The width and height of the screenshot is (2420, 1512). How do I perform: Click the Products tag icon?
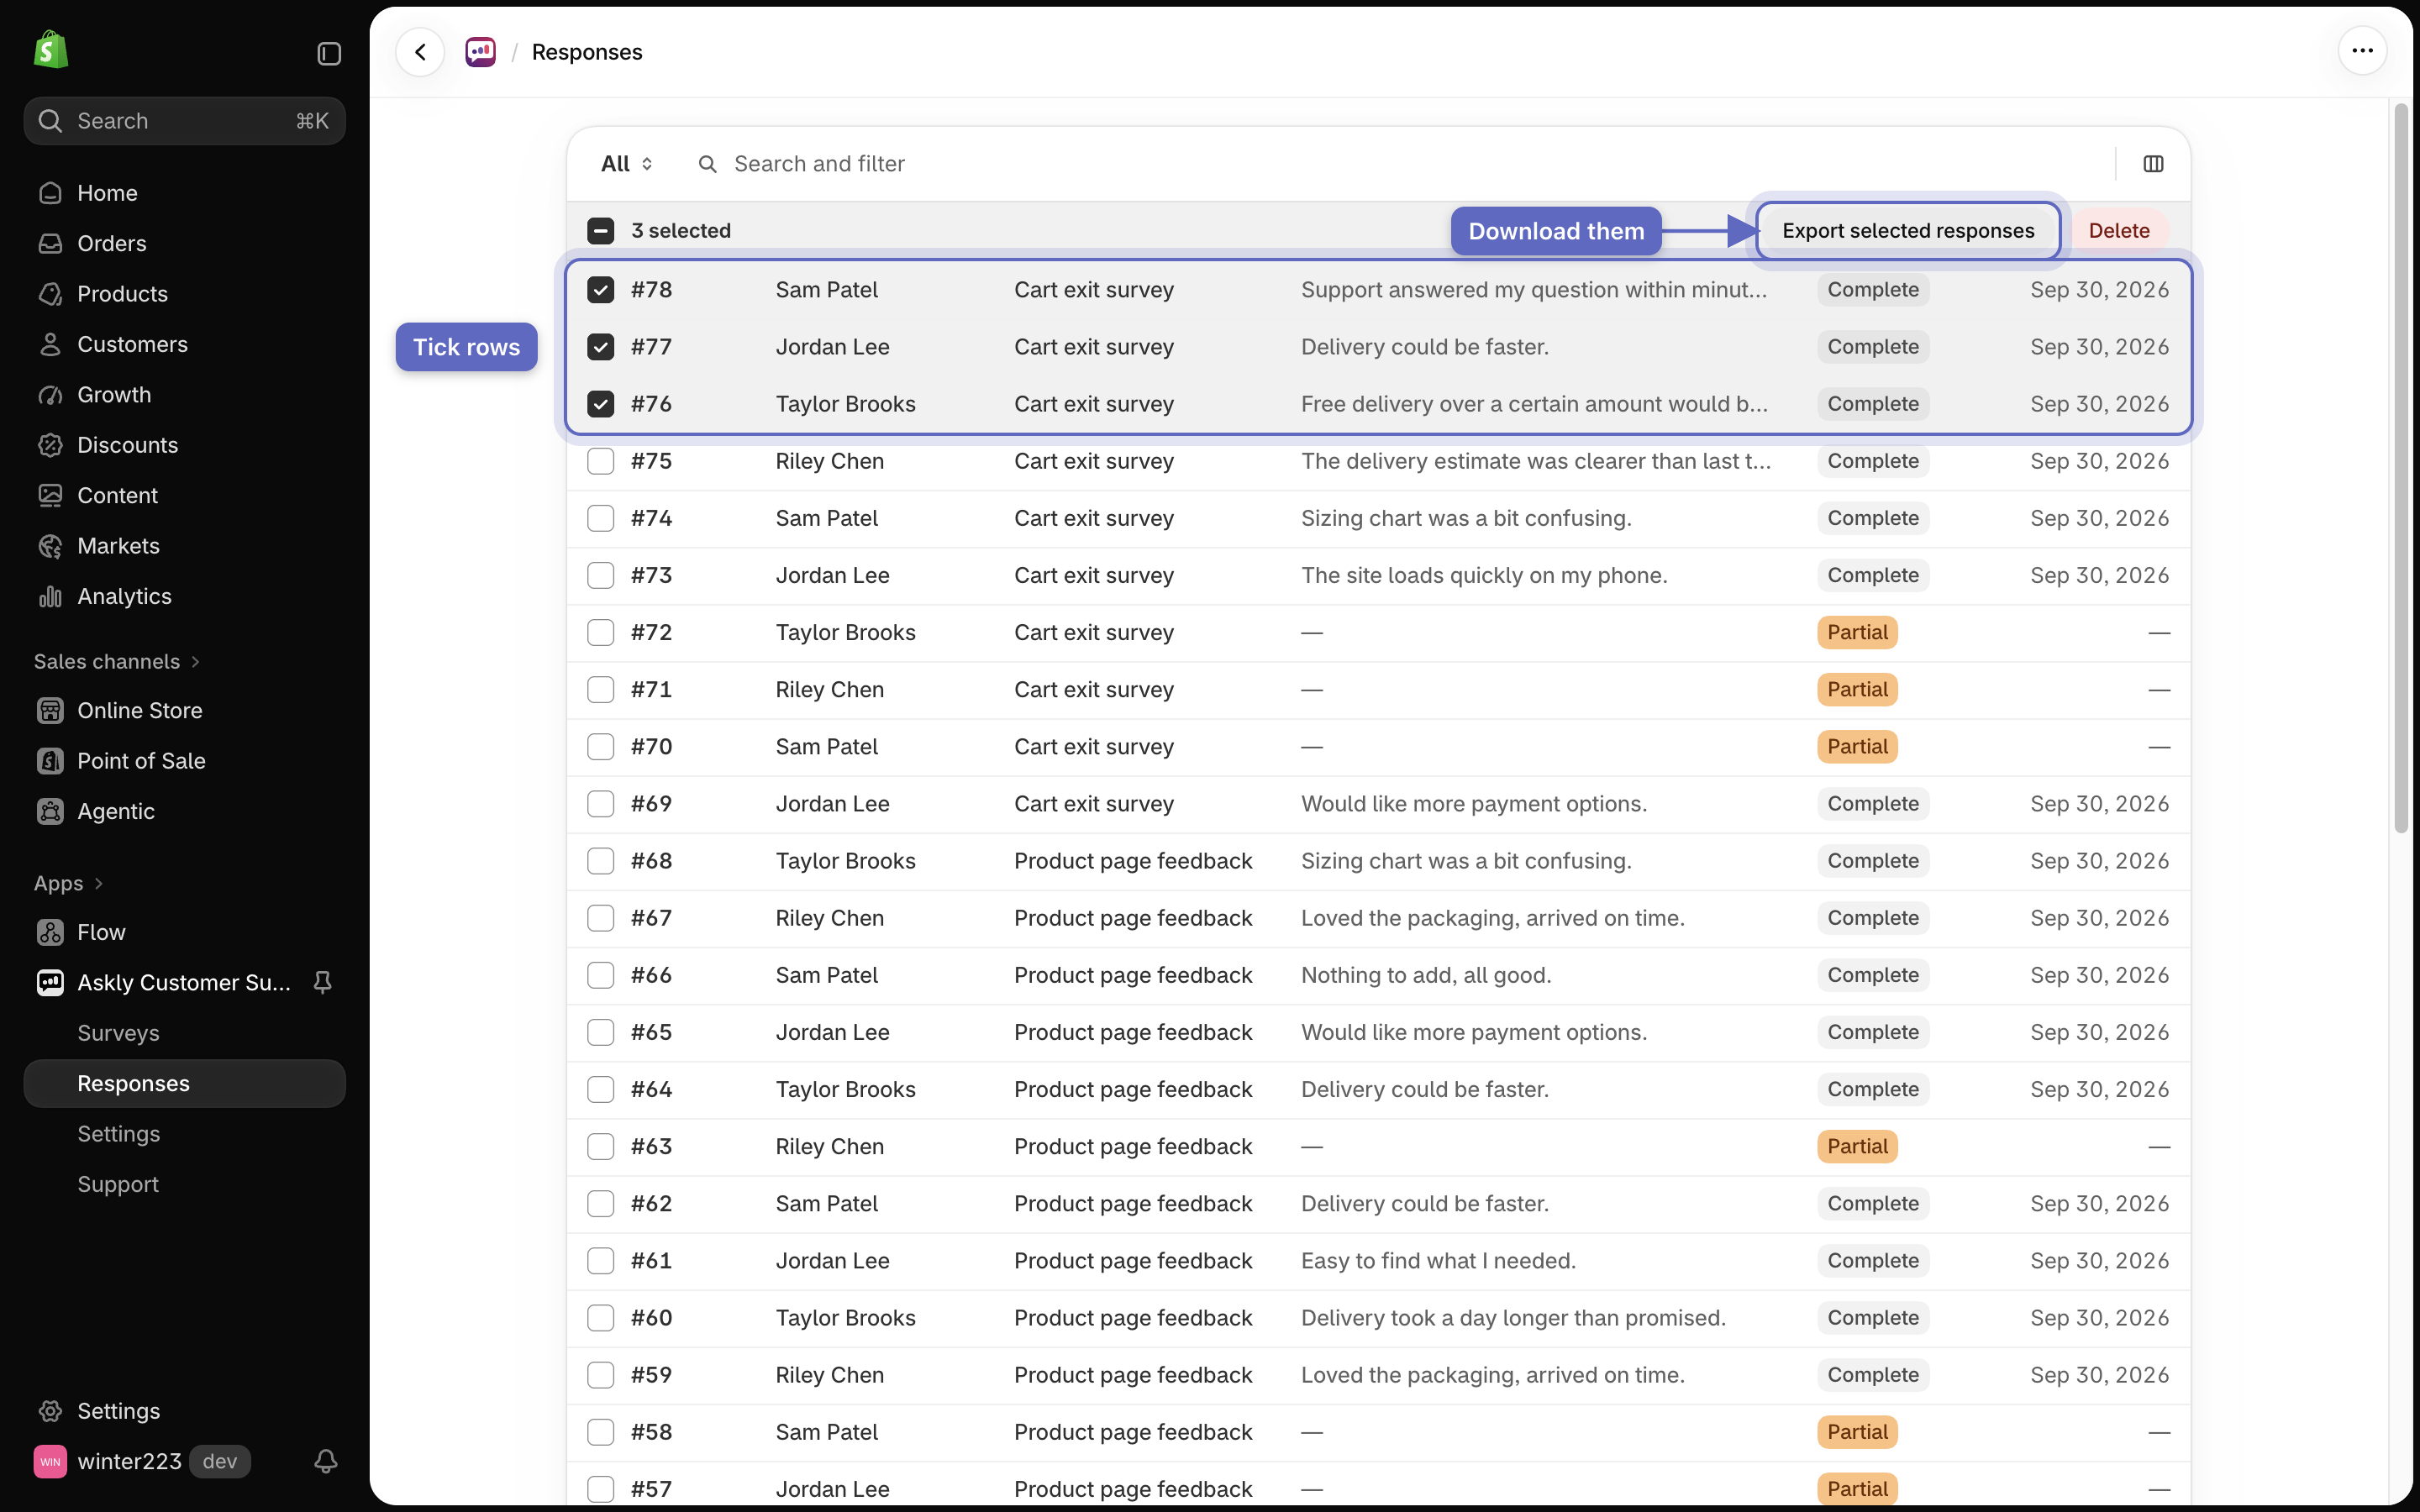point(50,294)
